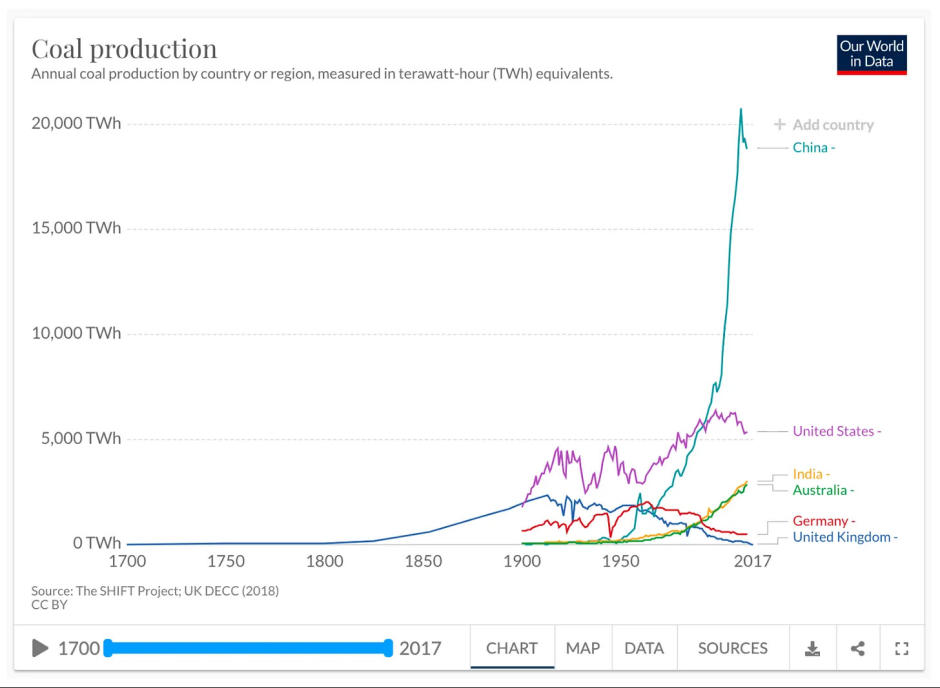
Task: Click the 2017 end year label in timeline
Action: click(x=420, y=648)
